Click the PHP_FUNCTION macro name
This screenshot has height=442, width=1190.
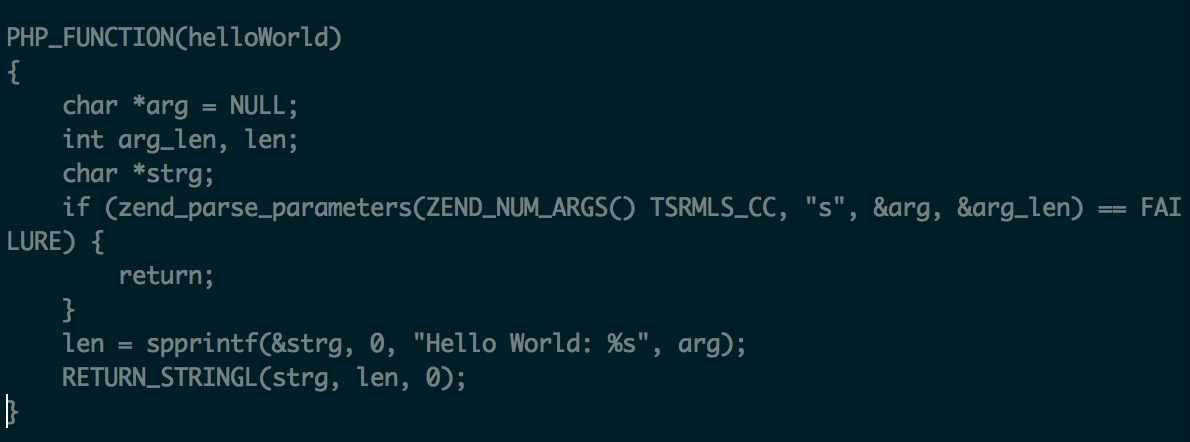(90, 38)
